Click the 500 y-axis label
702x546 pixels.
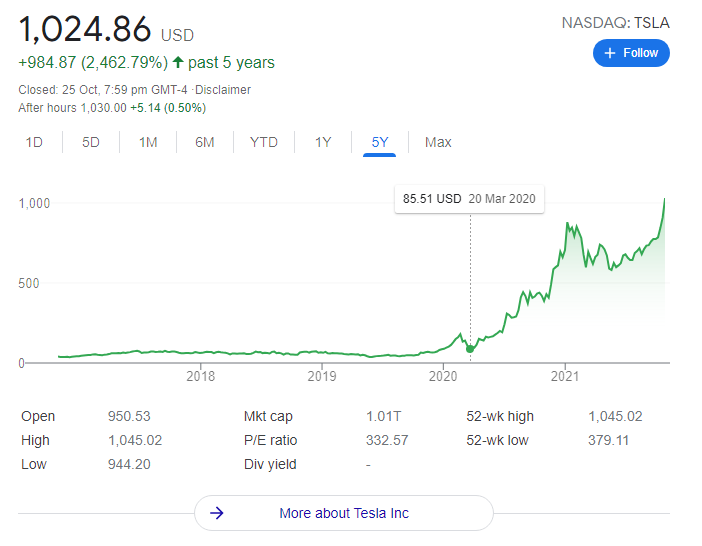click(29, 283)
